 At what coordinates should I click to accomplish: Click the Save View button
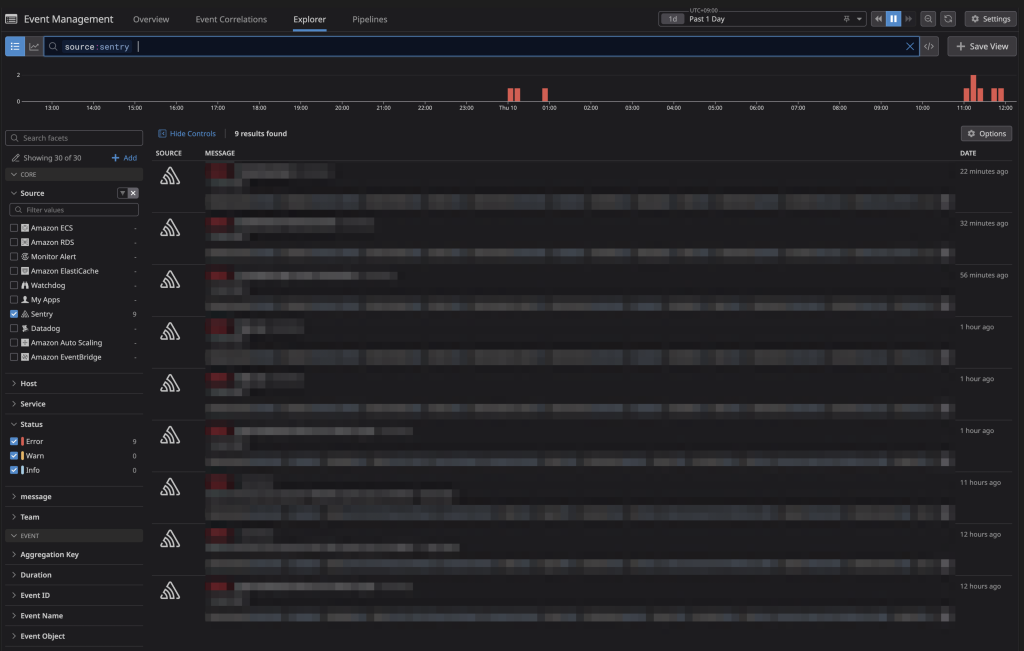click(982, 47)
